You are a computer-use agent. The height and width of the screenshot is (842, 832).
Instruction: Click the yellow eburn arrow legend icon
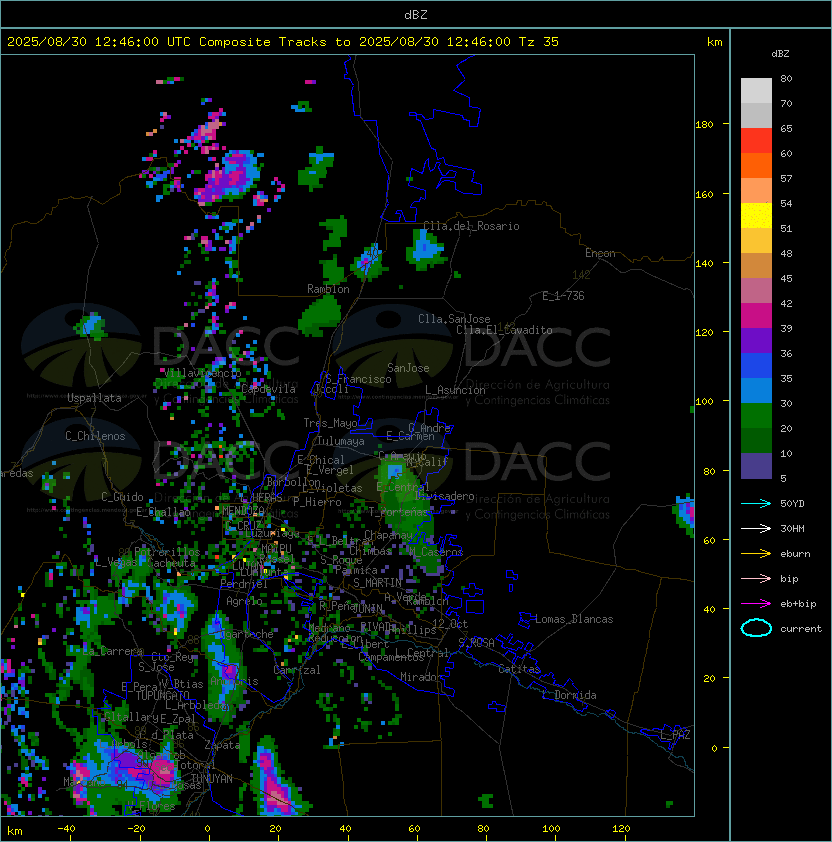[x=756, y=554]
